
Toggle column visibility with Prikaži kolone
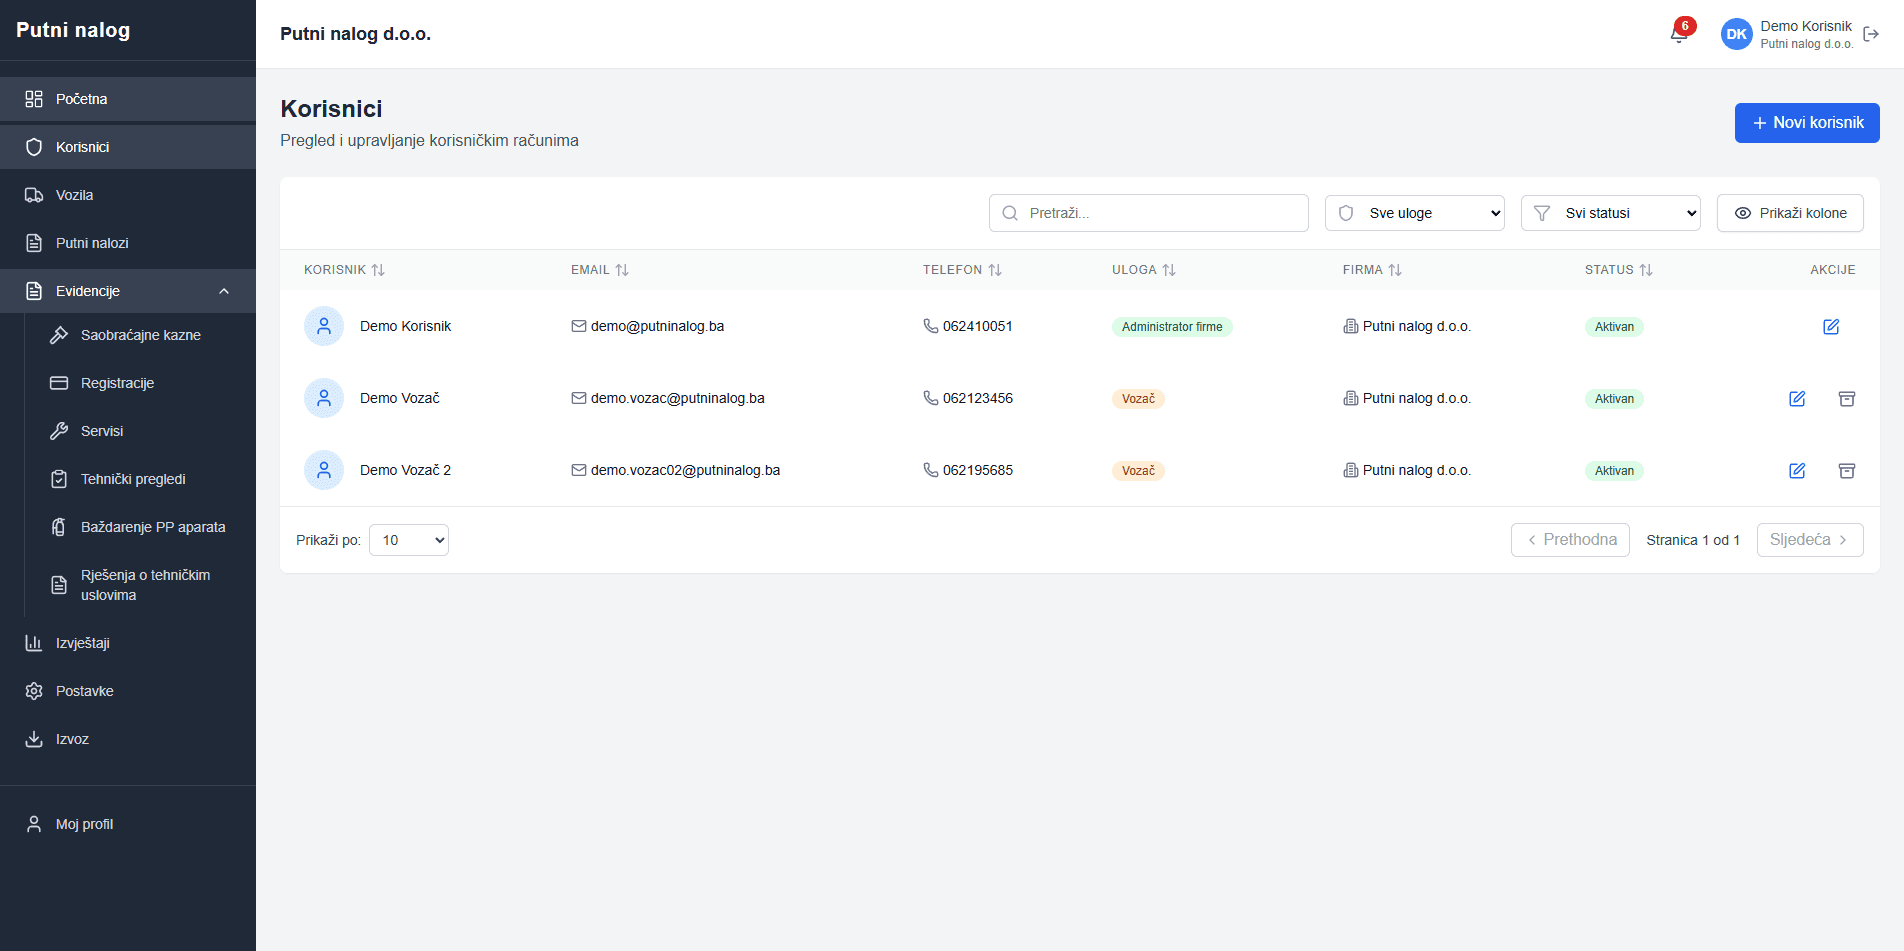[1790, 213]
